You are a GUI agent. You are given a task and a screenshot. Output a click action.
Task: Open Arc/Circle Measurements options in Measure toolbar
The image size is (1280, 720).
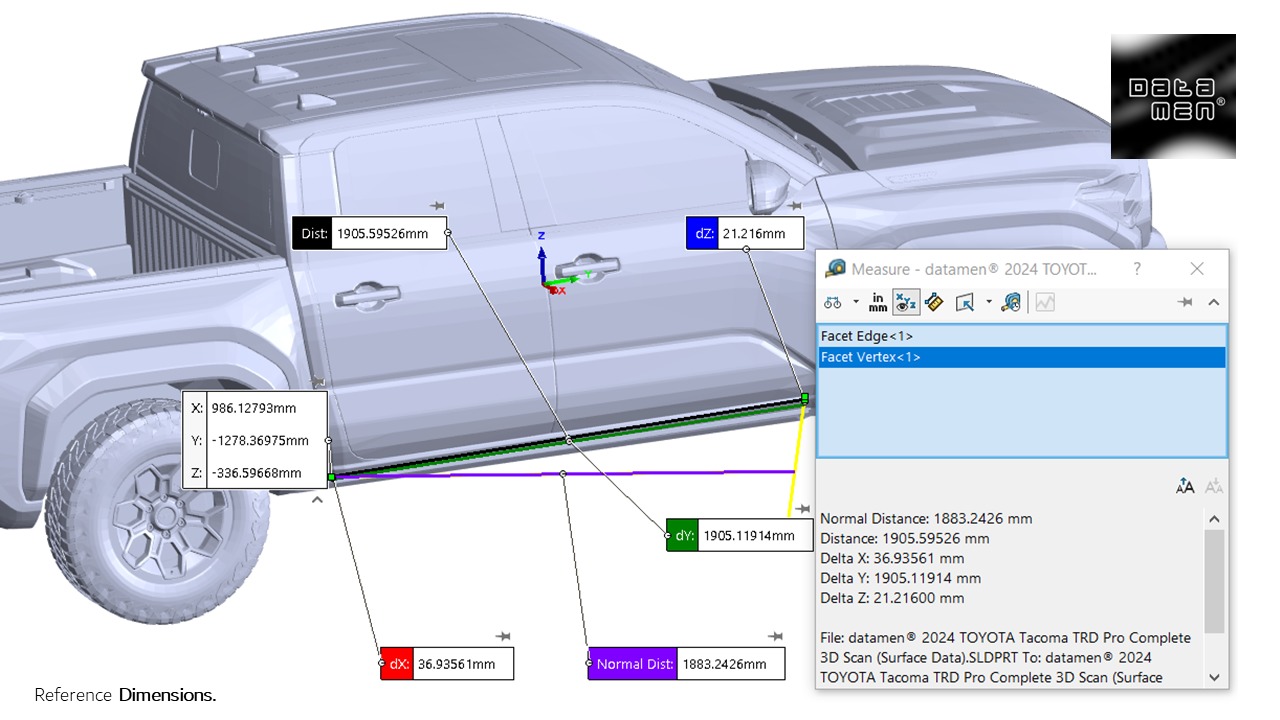[x=833, y=302]
